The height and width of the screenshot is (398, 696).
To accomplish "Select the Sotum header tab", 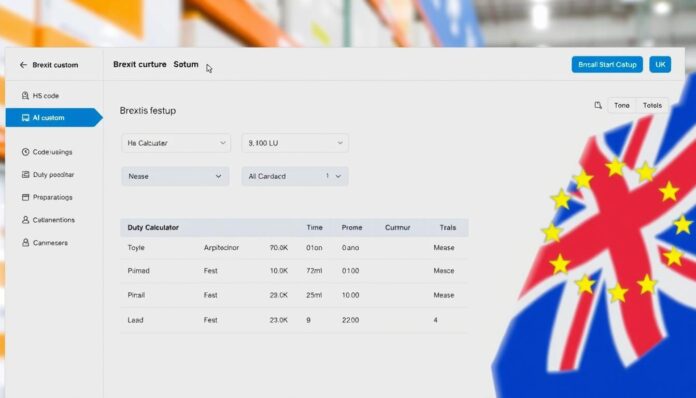I will tap(186, 64).
